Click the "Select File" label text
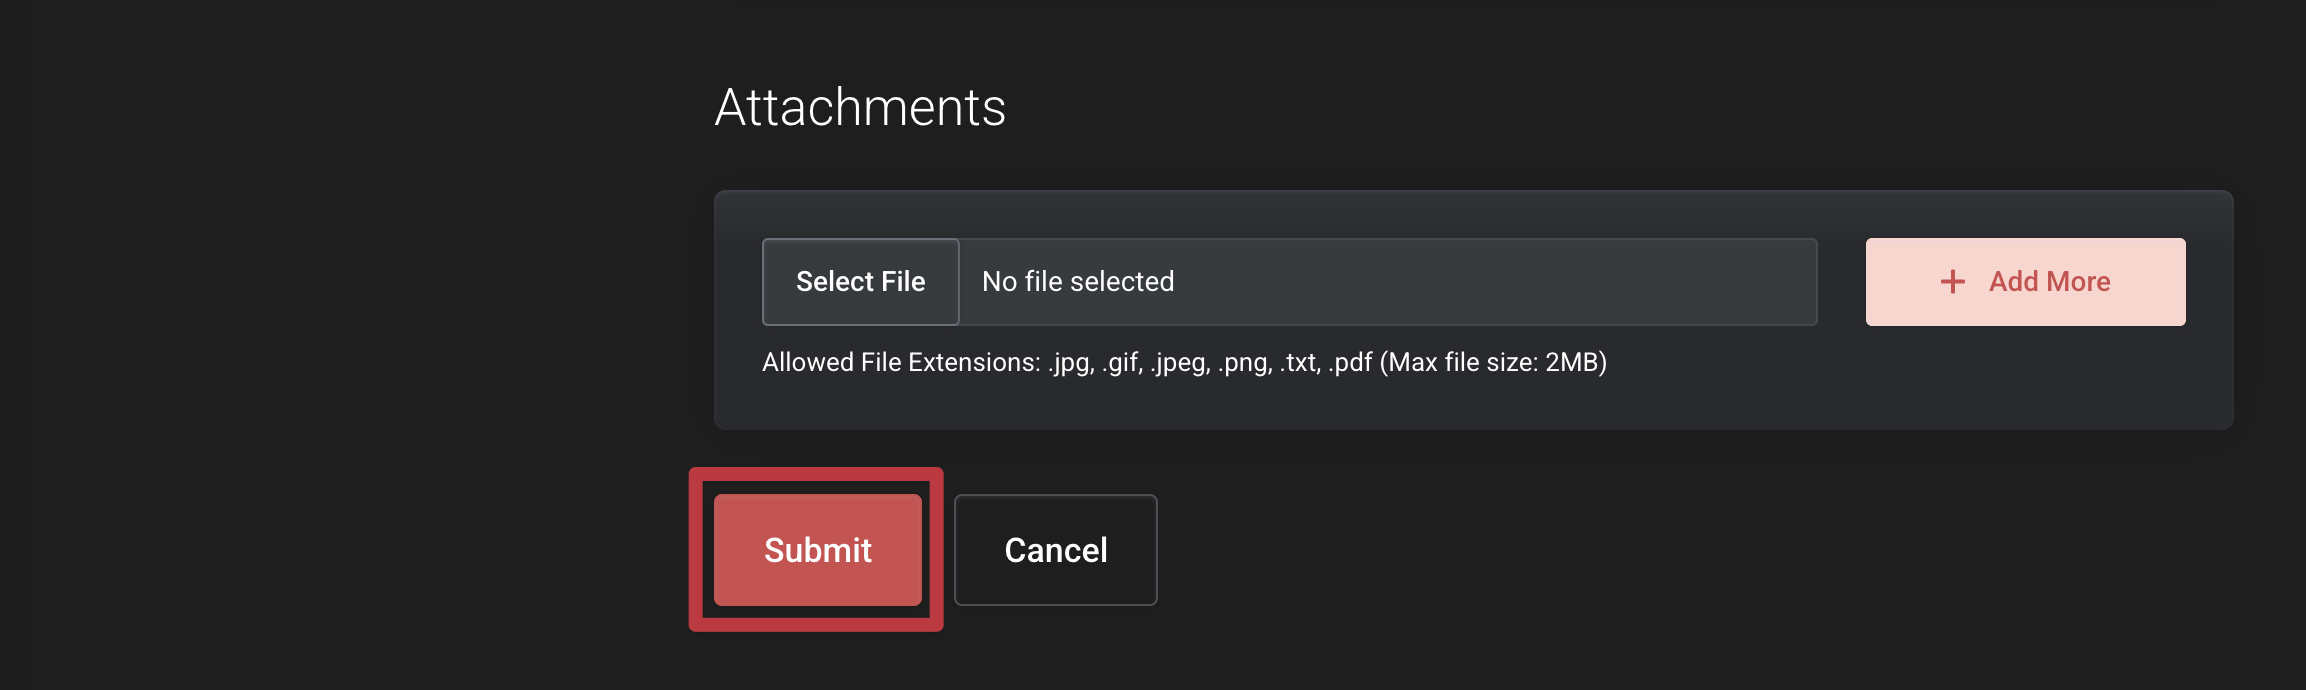The height and width of the screenshot is (690, 2306). [860, 282]
